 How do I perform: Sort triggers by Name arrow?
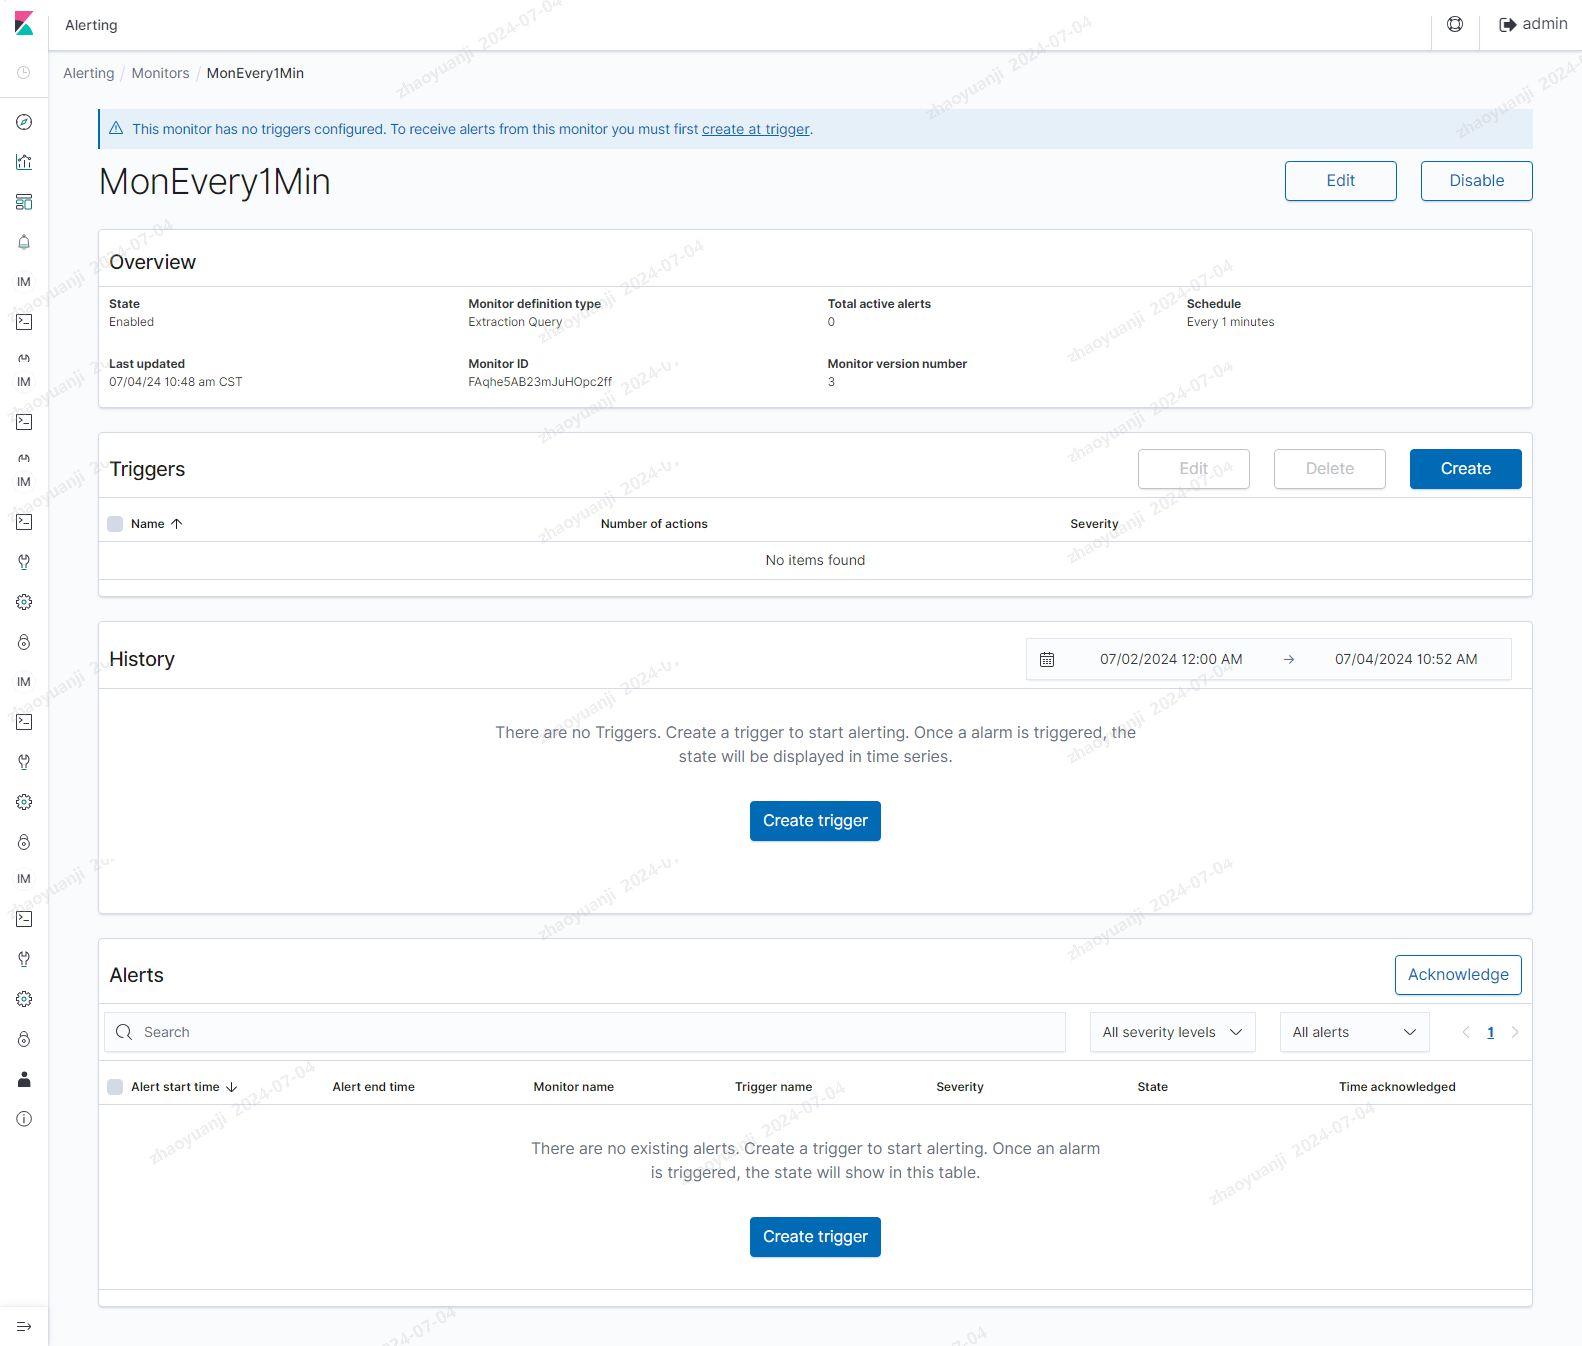coord(177,524)
